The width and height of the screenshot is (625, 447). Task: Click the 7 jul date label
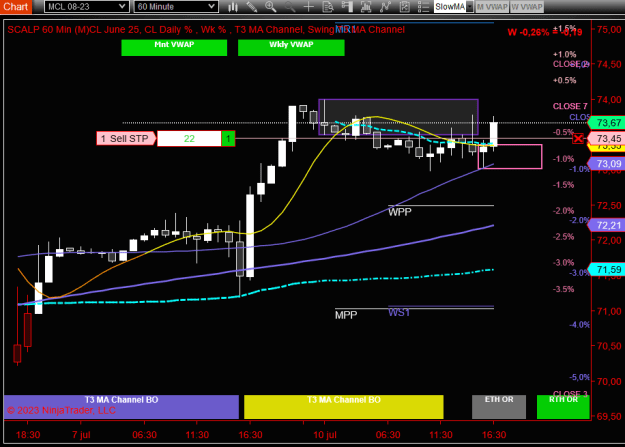tap(81, 435)
